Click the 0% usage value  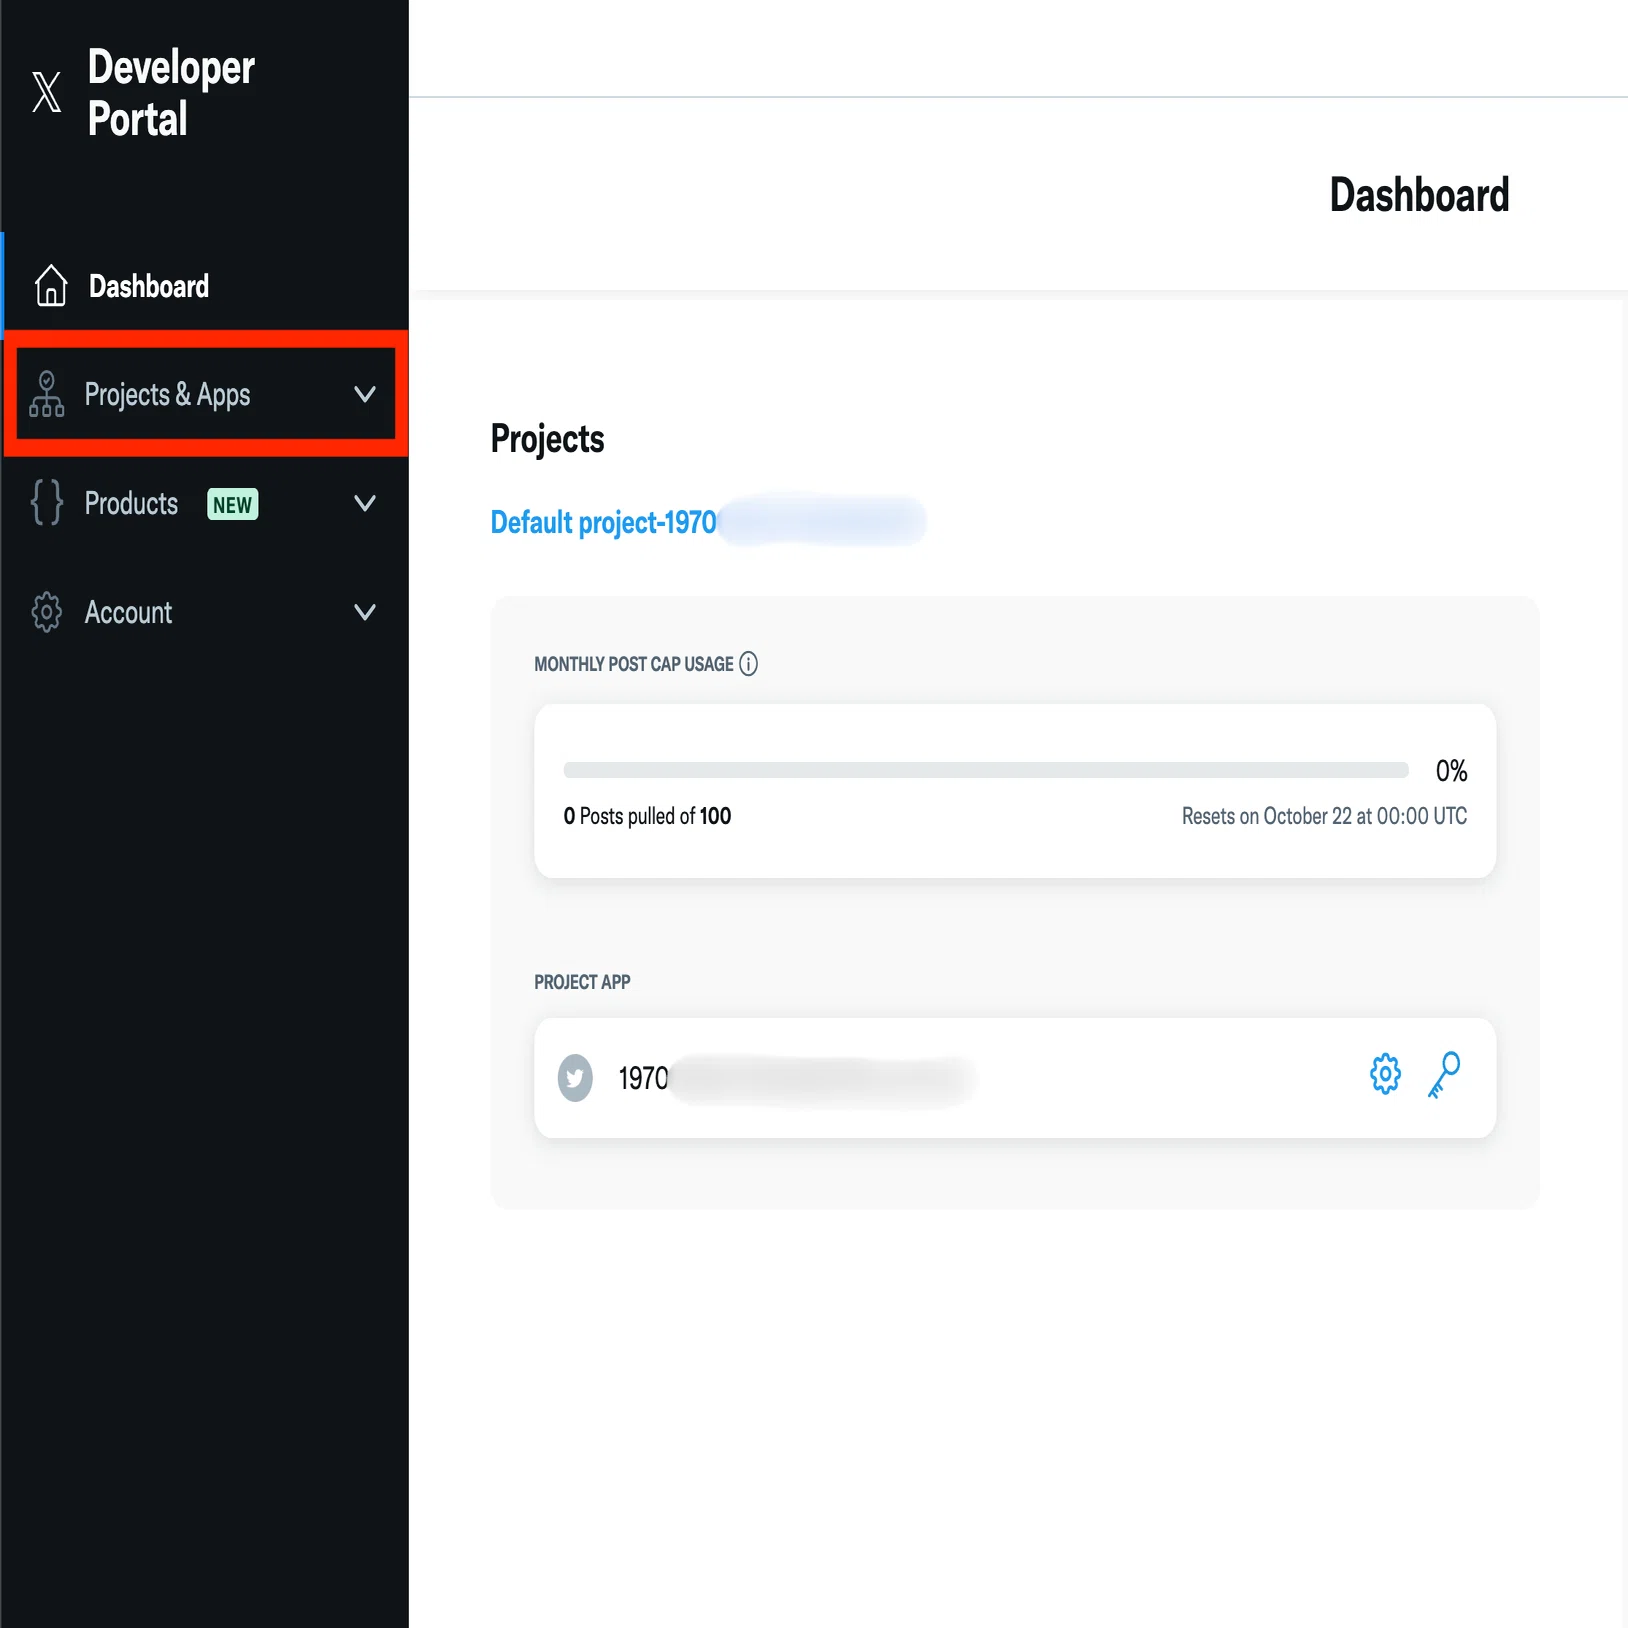point(1451,771)
